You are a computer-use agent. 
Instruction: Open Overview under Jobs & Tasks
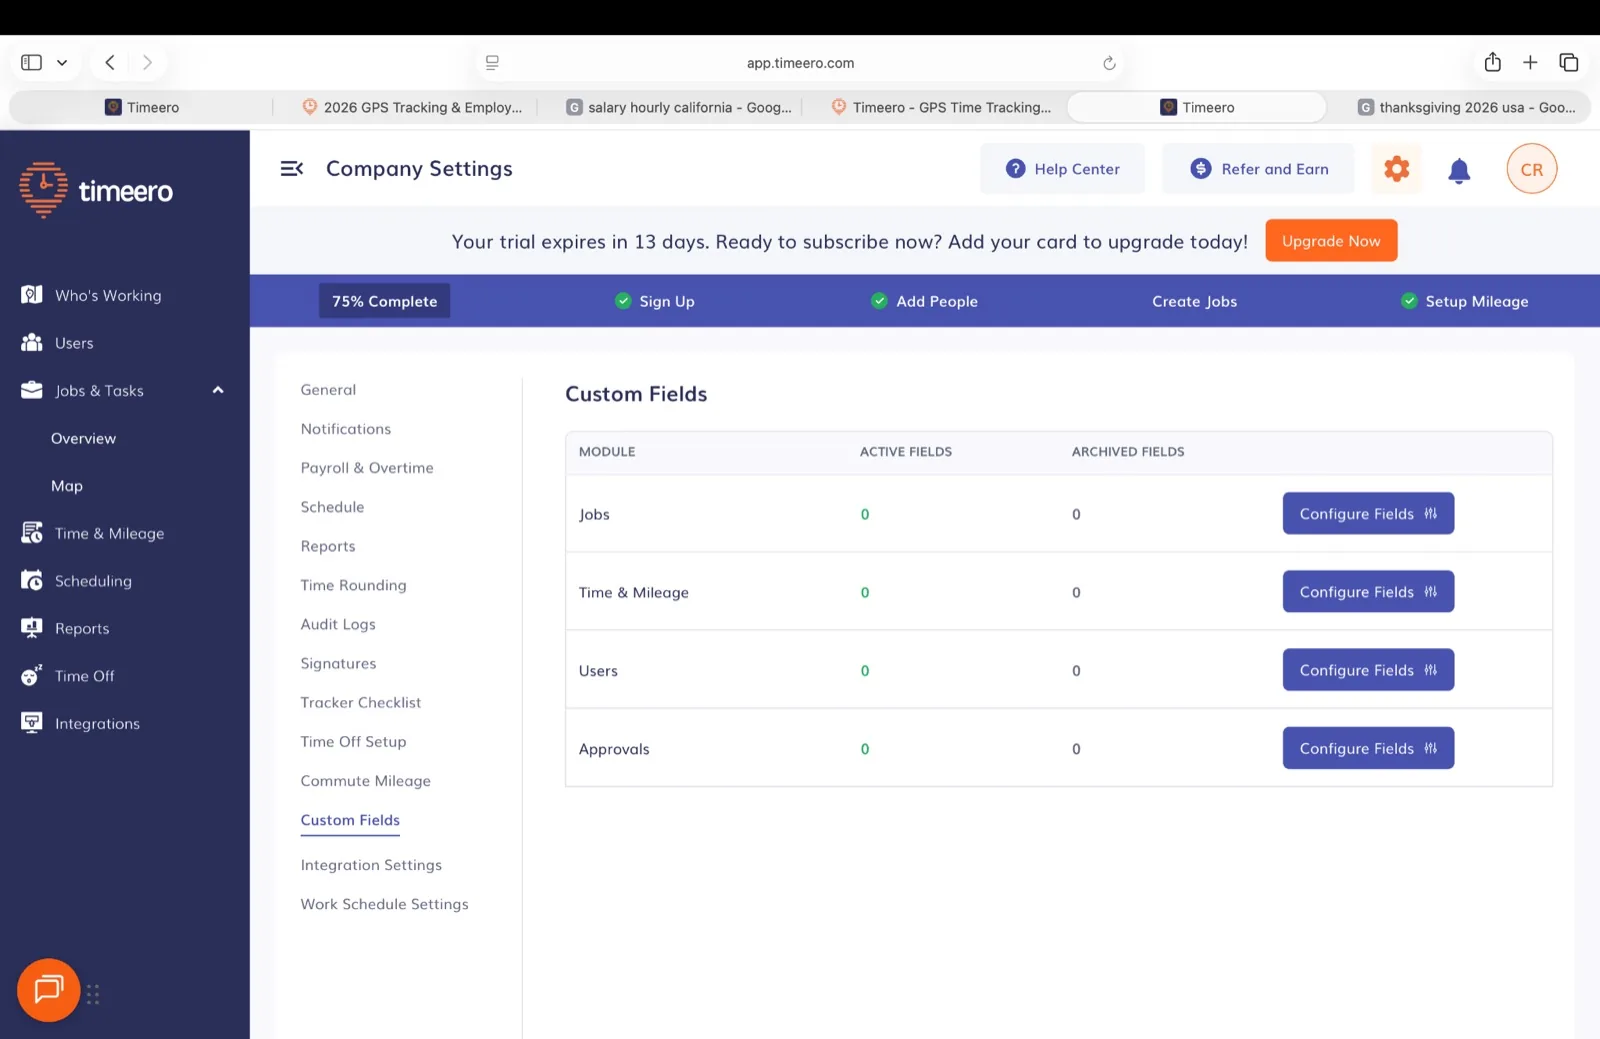83,438
